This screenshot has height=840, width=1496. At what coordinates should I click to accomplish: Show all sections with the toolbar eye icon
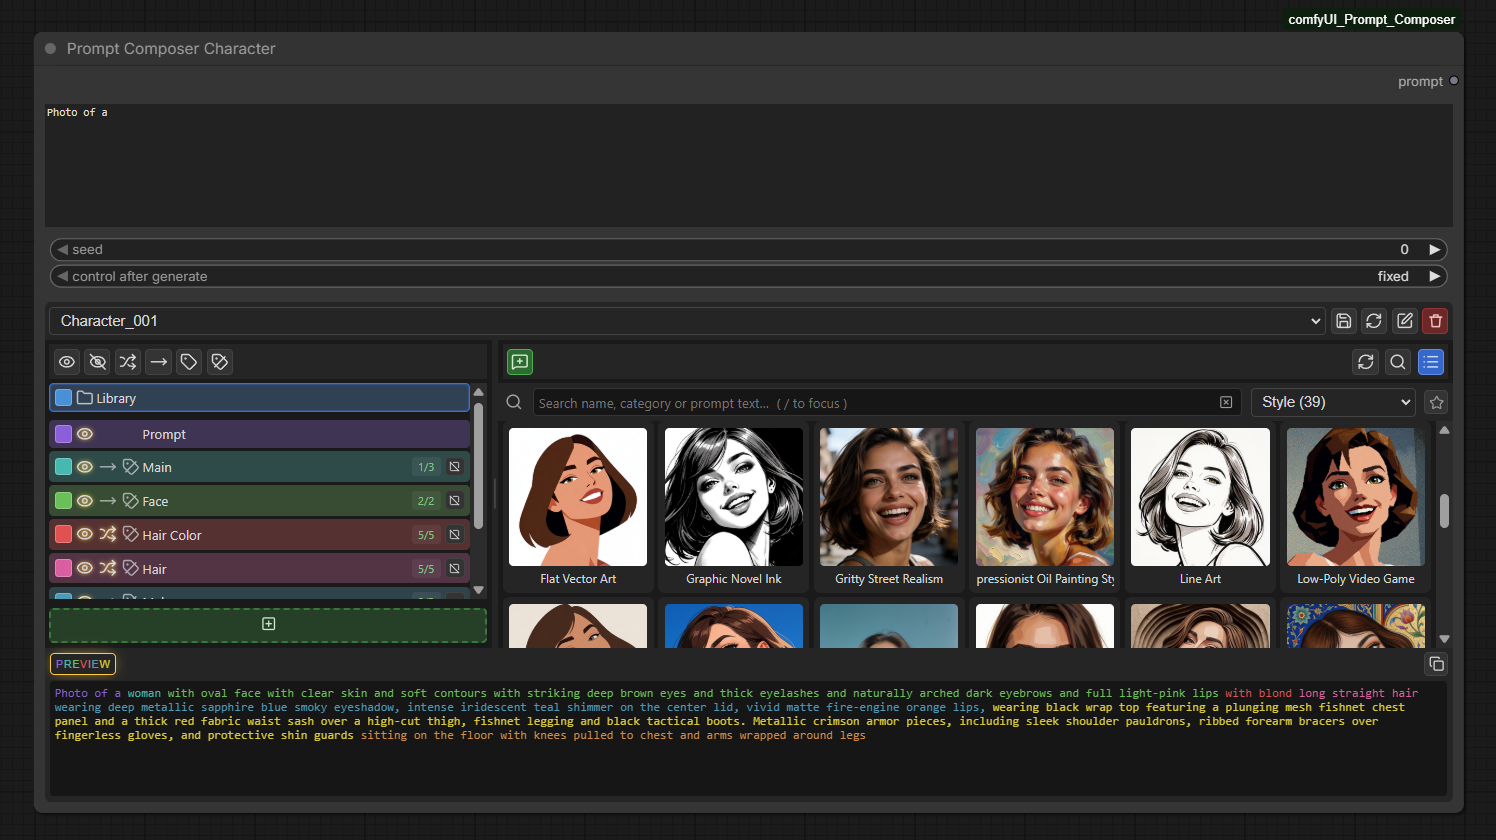coord(67,362)
